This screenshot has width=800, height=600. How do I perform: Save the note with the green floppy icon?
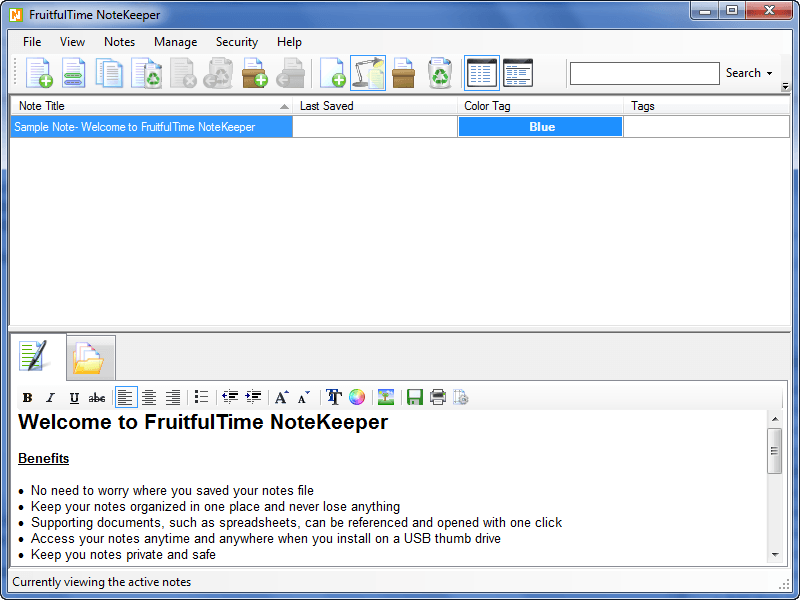(415, 397)
